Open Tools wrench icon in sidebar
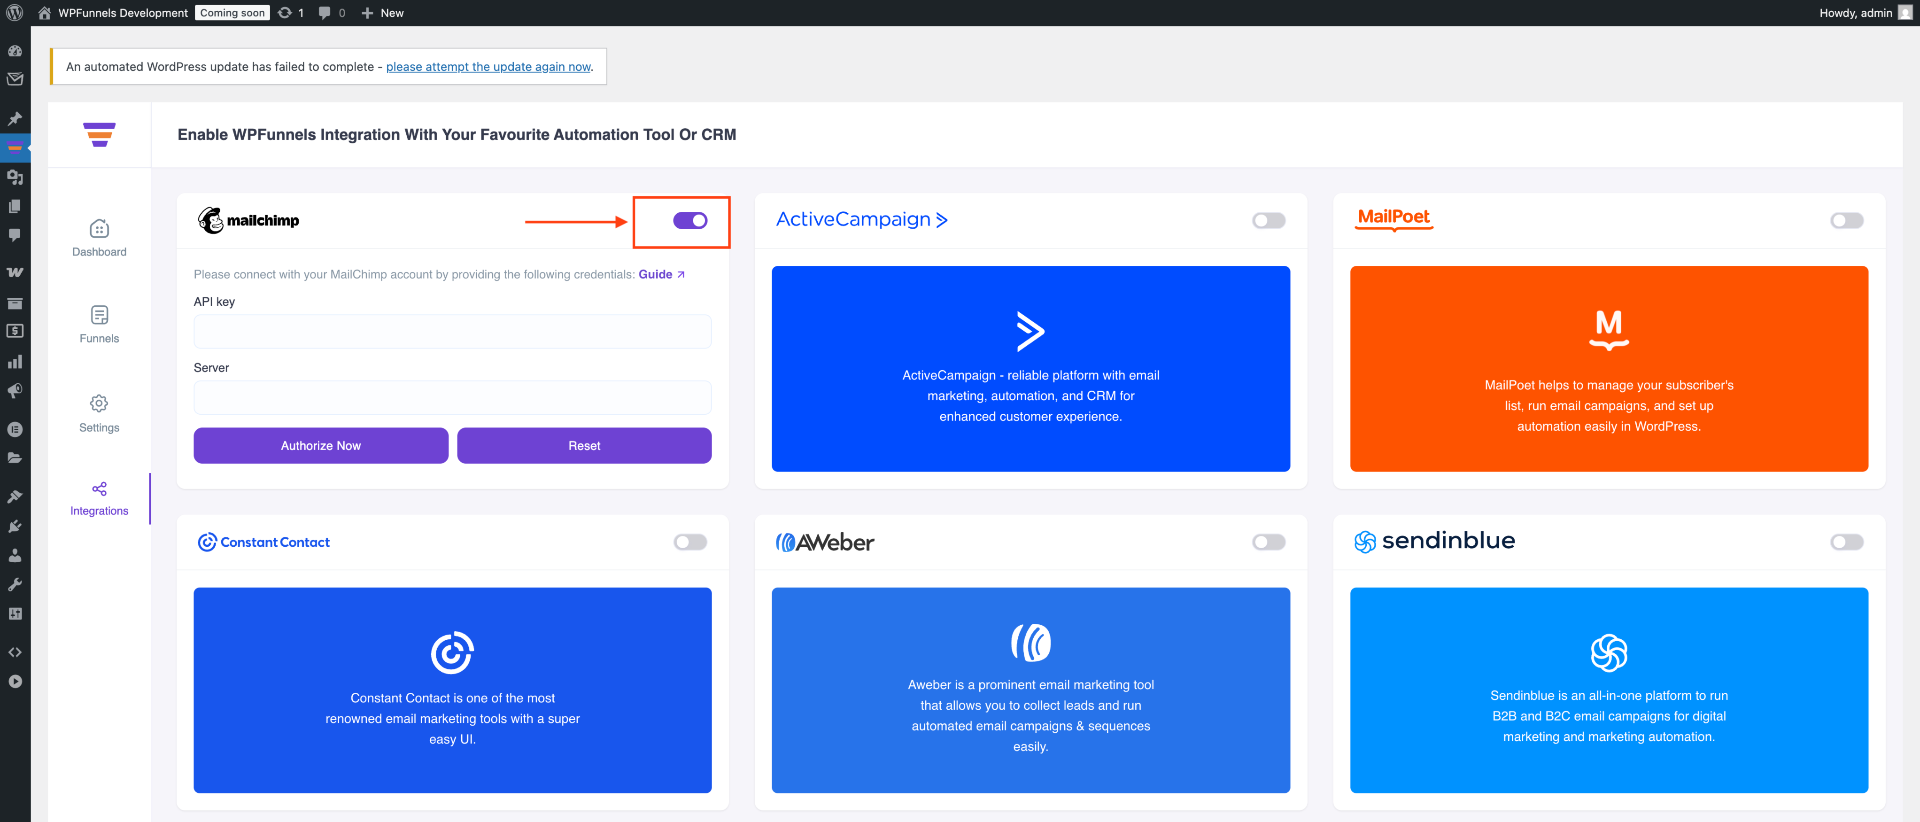Viewport: 1920px width, 822px height. pyautogui.click(x=15, y=584)
